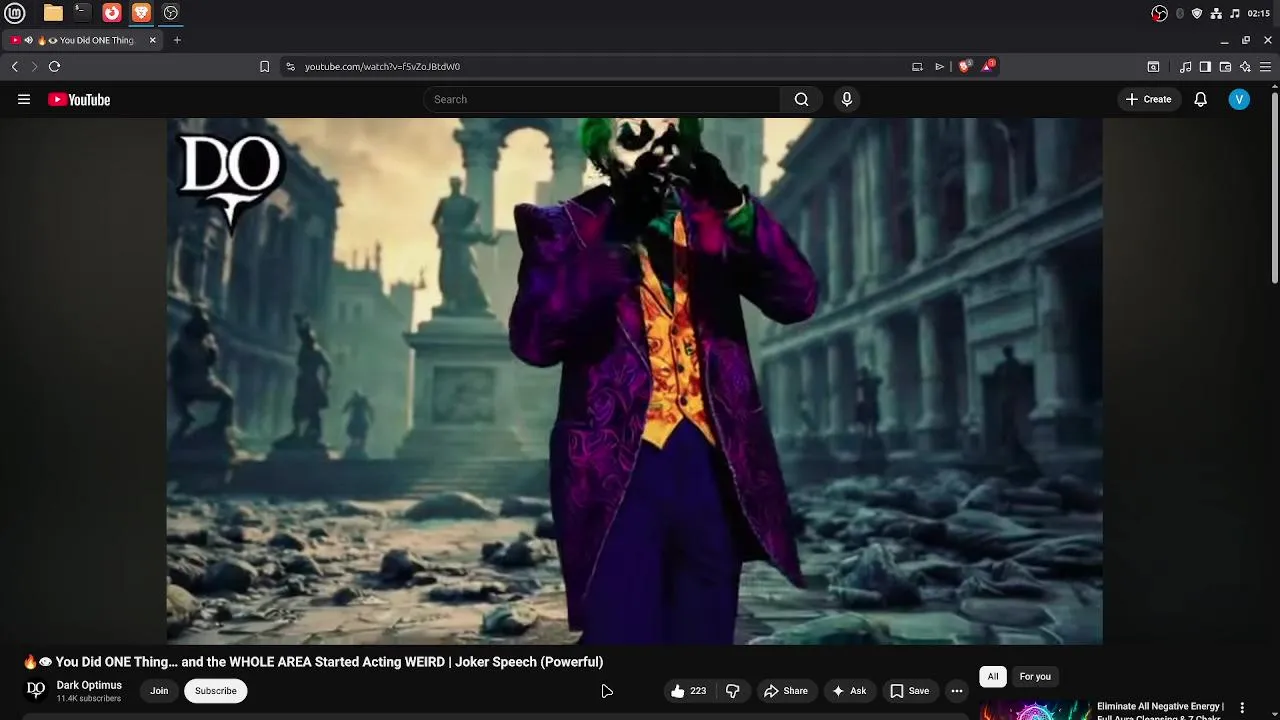Open the panel clock showing 02:15
The width and height of the screenshot is (1280, 720).
1259,13
